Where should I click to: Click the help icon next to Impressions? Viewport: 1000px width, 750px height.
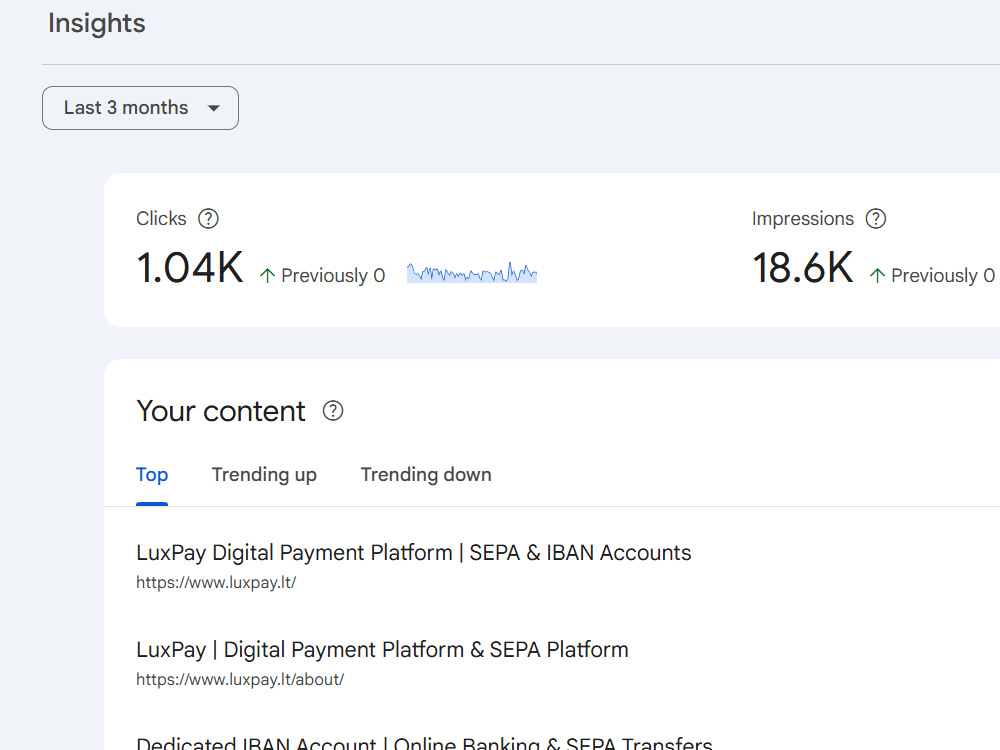point(876,219)
